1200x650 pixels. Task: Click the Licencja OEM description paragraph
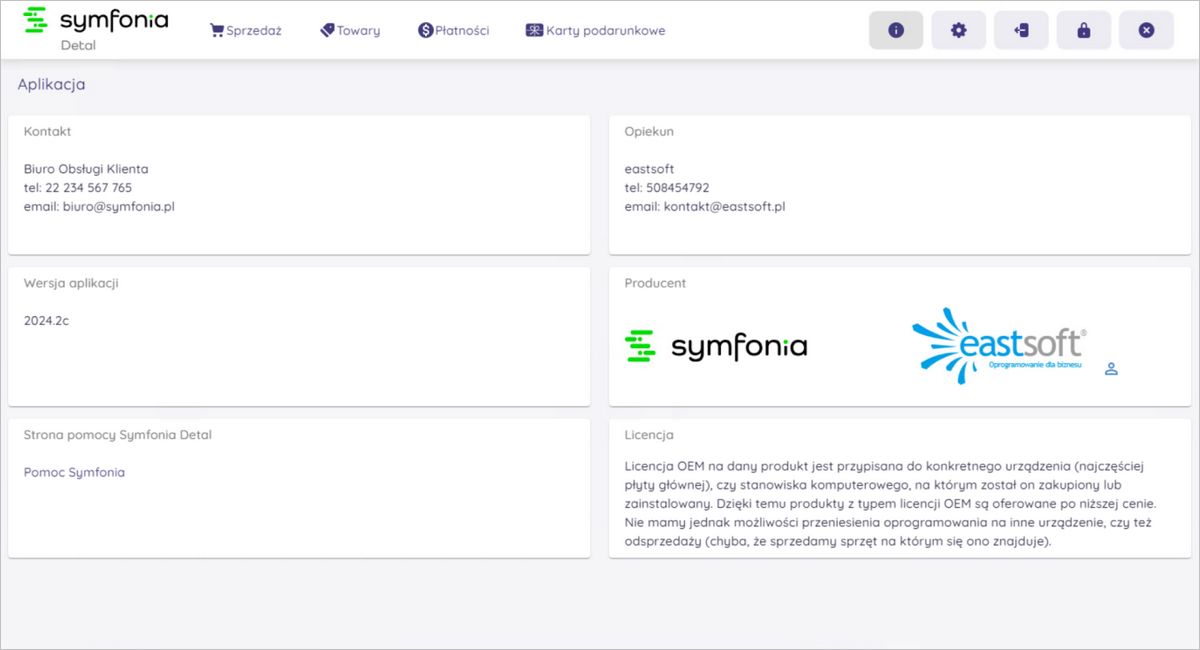[x=891, y=504]
